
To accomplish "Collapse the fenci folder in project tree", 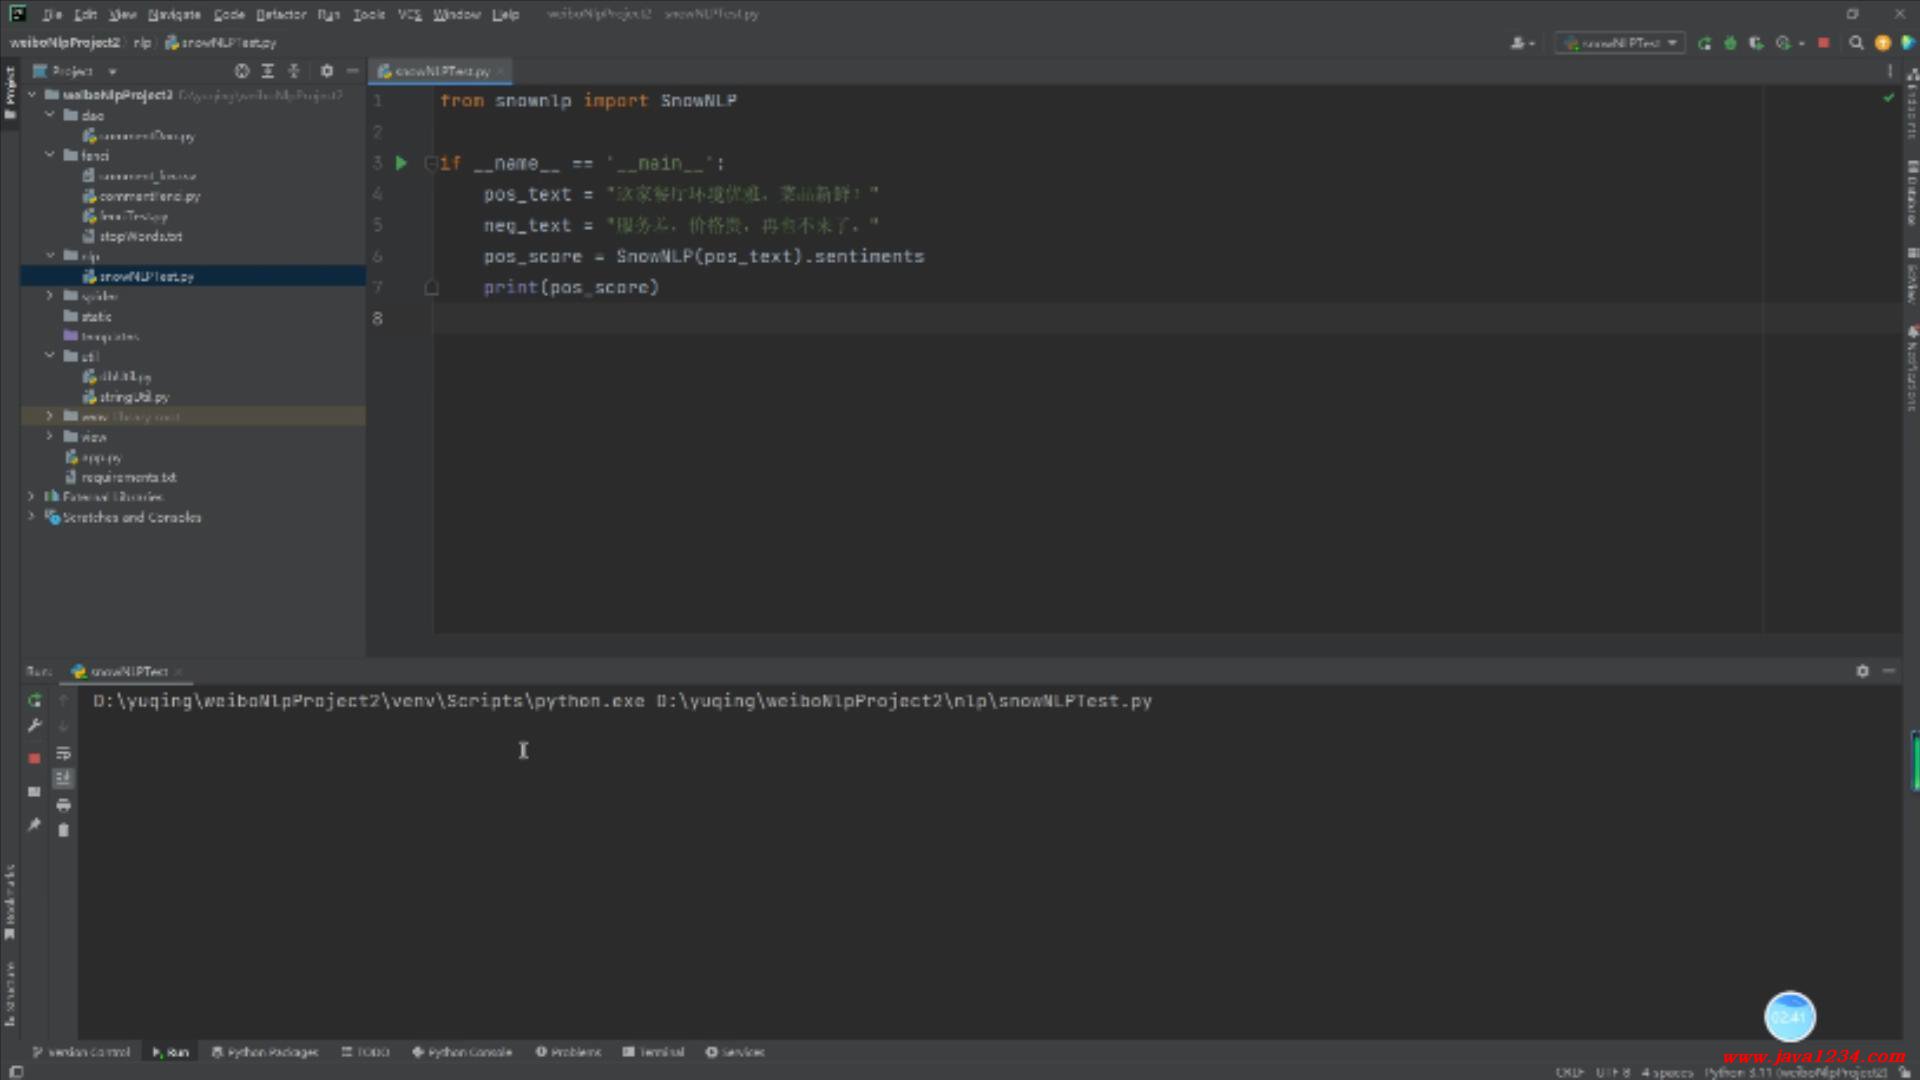I will pos(49,155).
